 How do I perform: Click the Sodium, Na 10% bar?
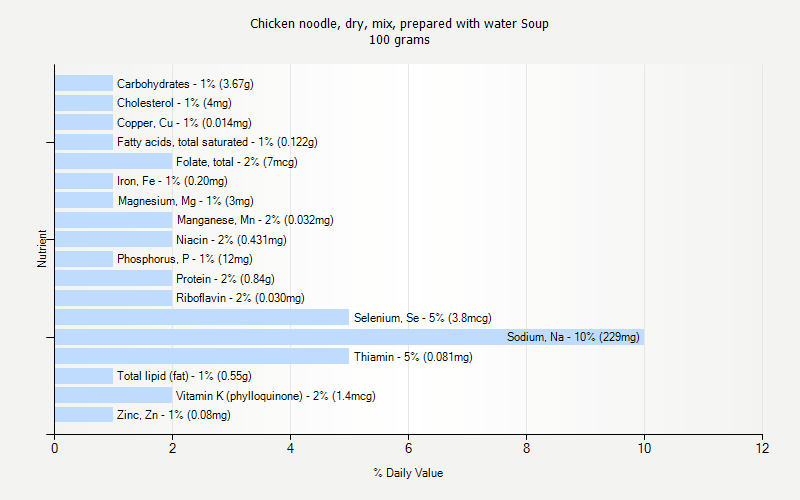[x=349, y=337]
